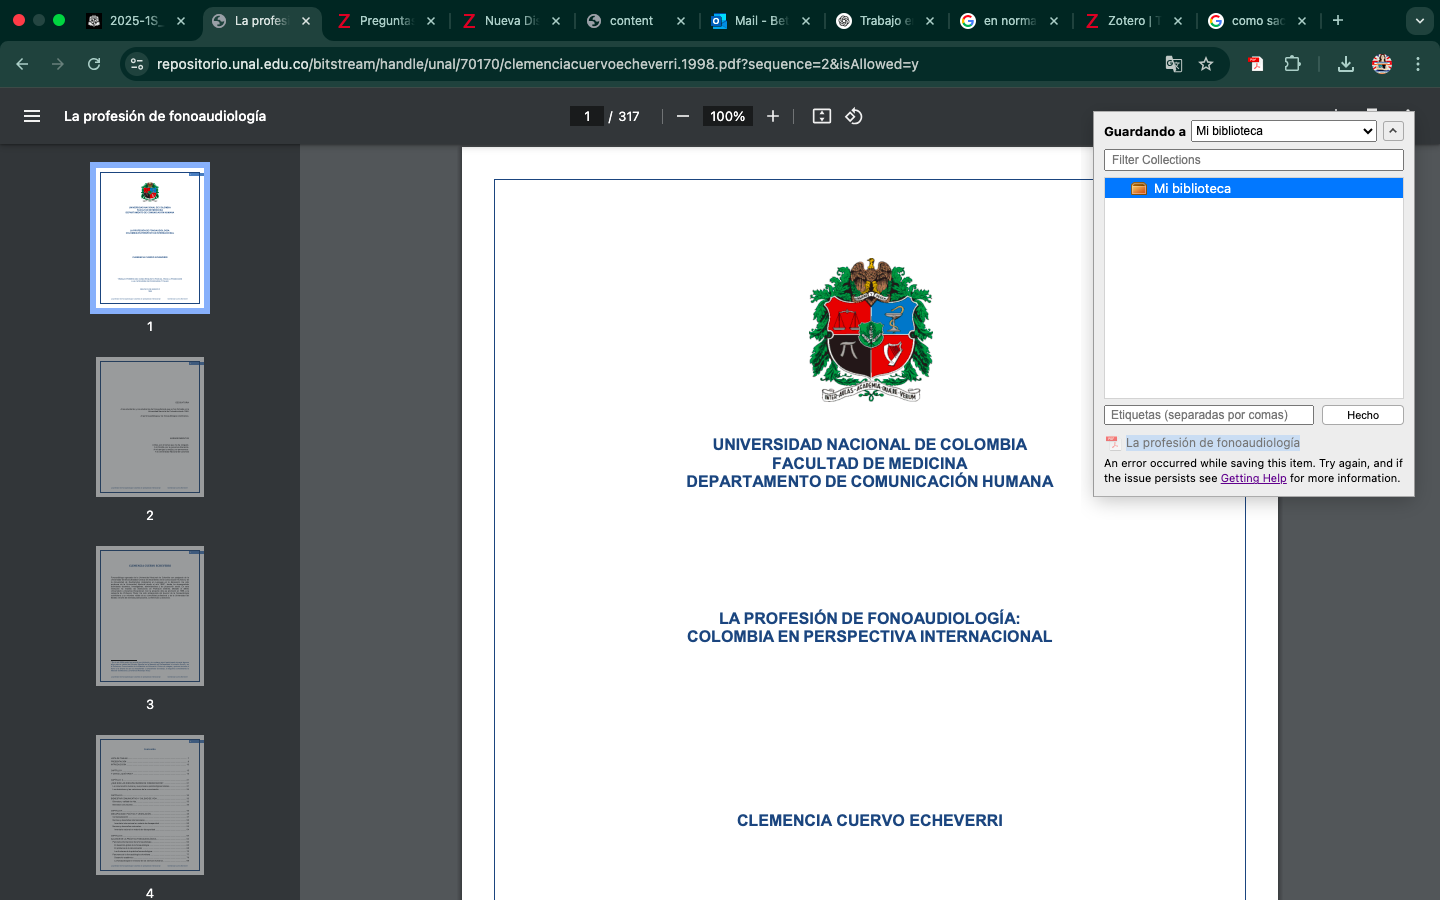Click La profesión de fonoaudiología item title
The width and height of the screenshot is (1440, 900).
(x=1213, y=443)
